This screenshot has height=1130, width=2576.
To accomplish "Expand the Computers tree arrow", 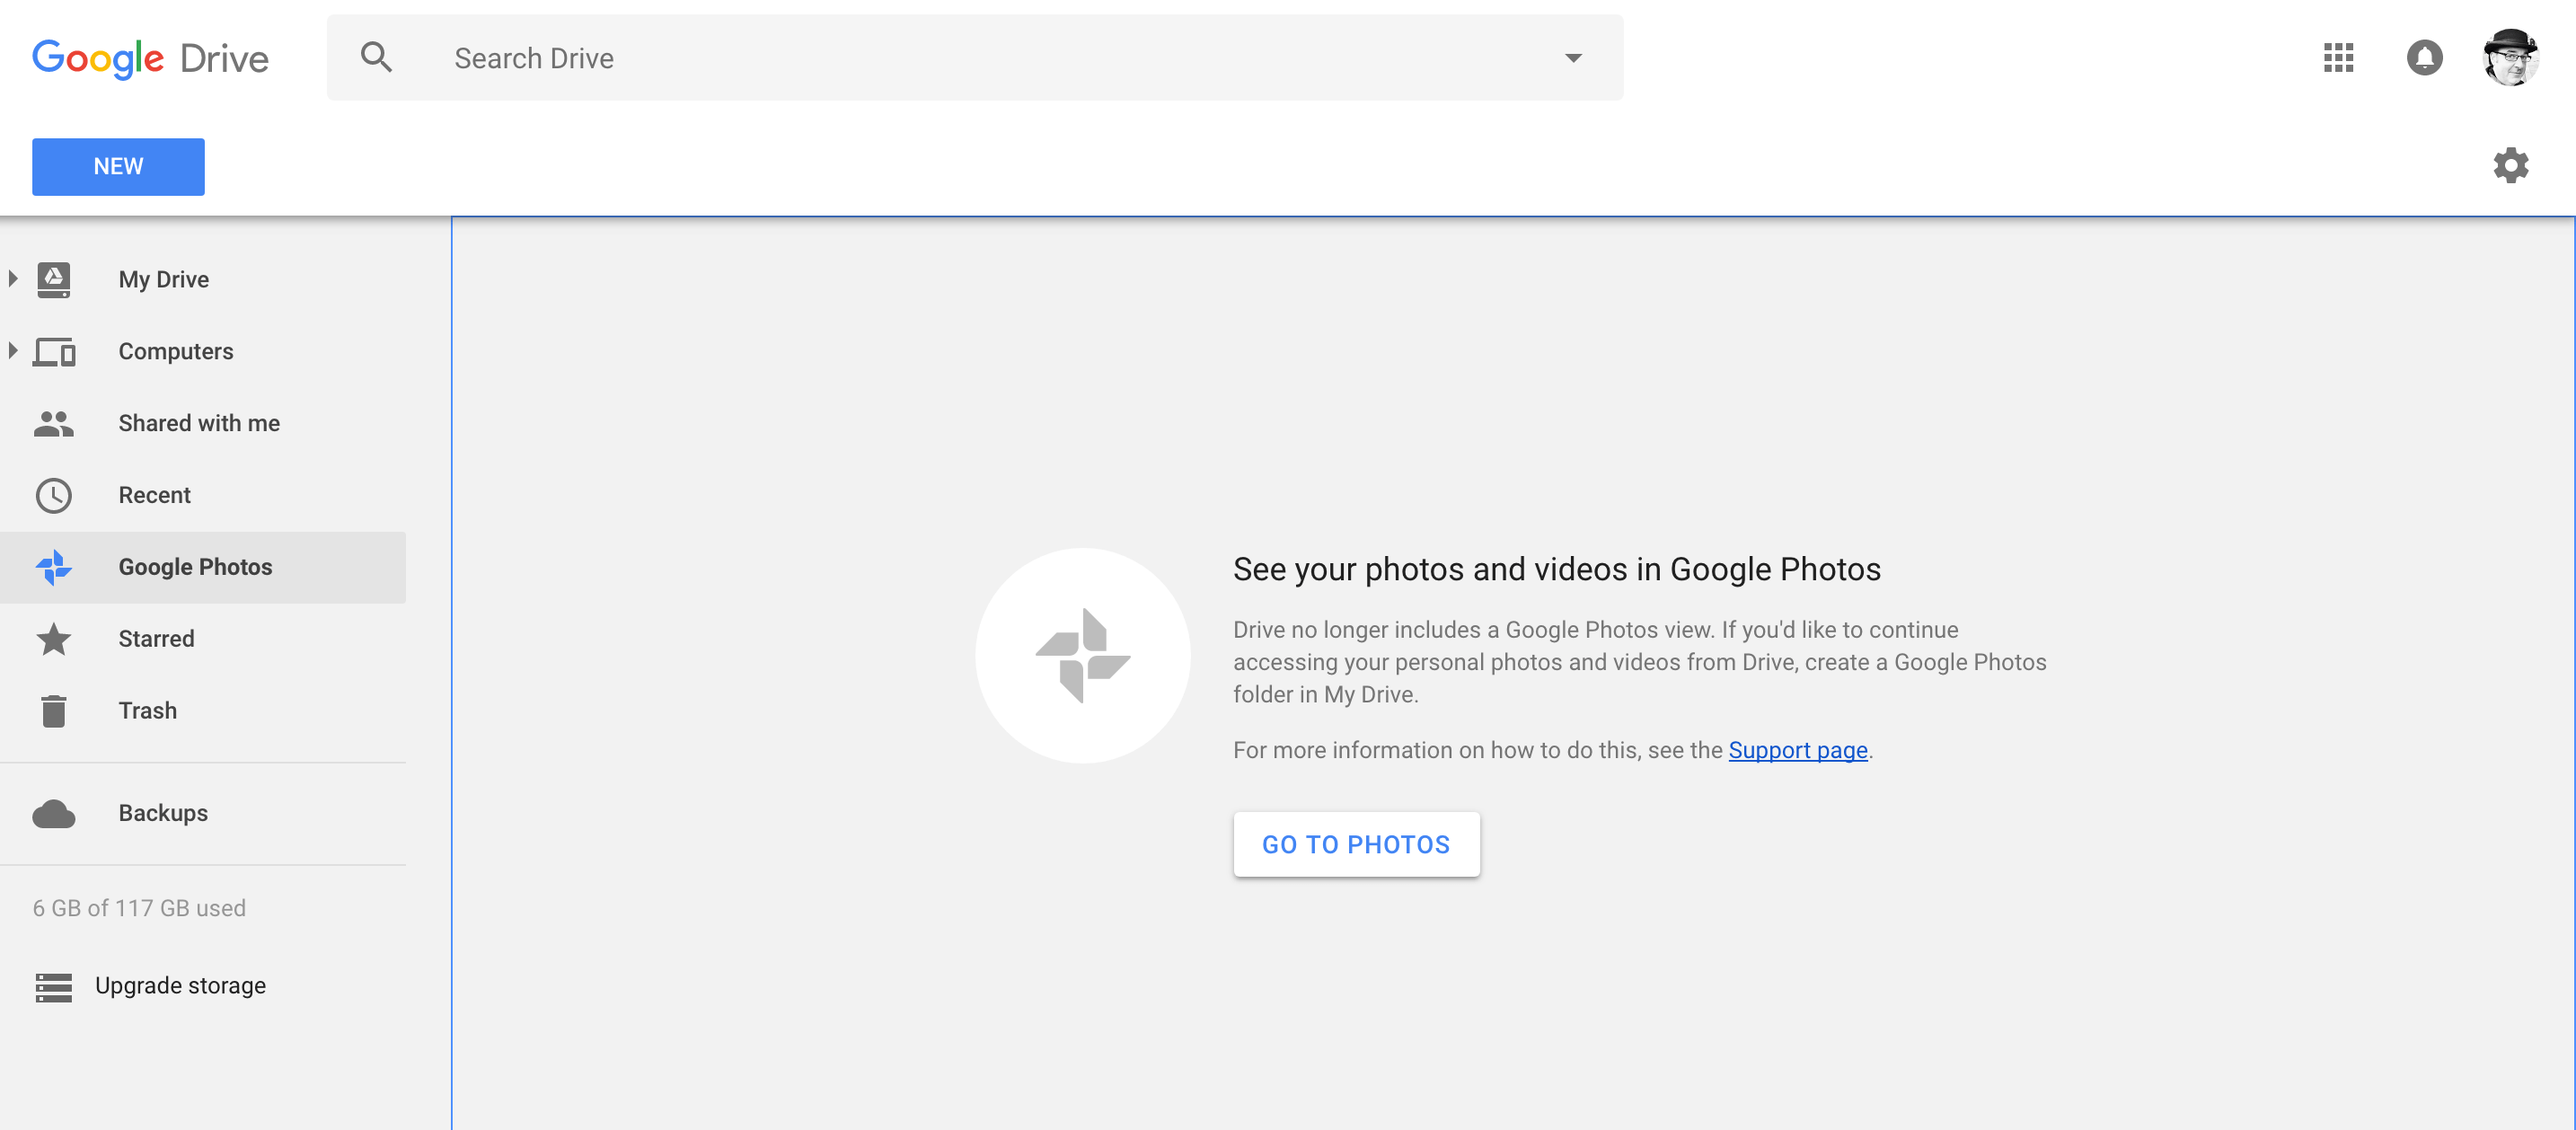I will point(13,351).
